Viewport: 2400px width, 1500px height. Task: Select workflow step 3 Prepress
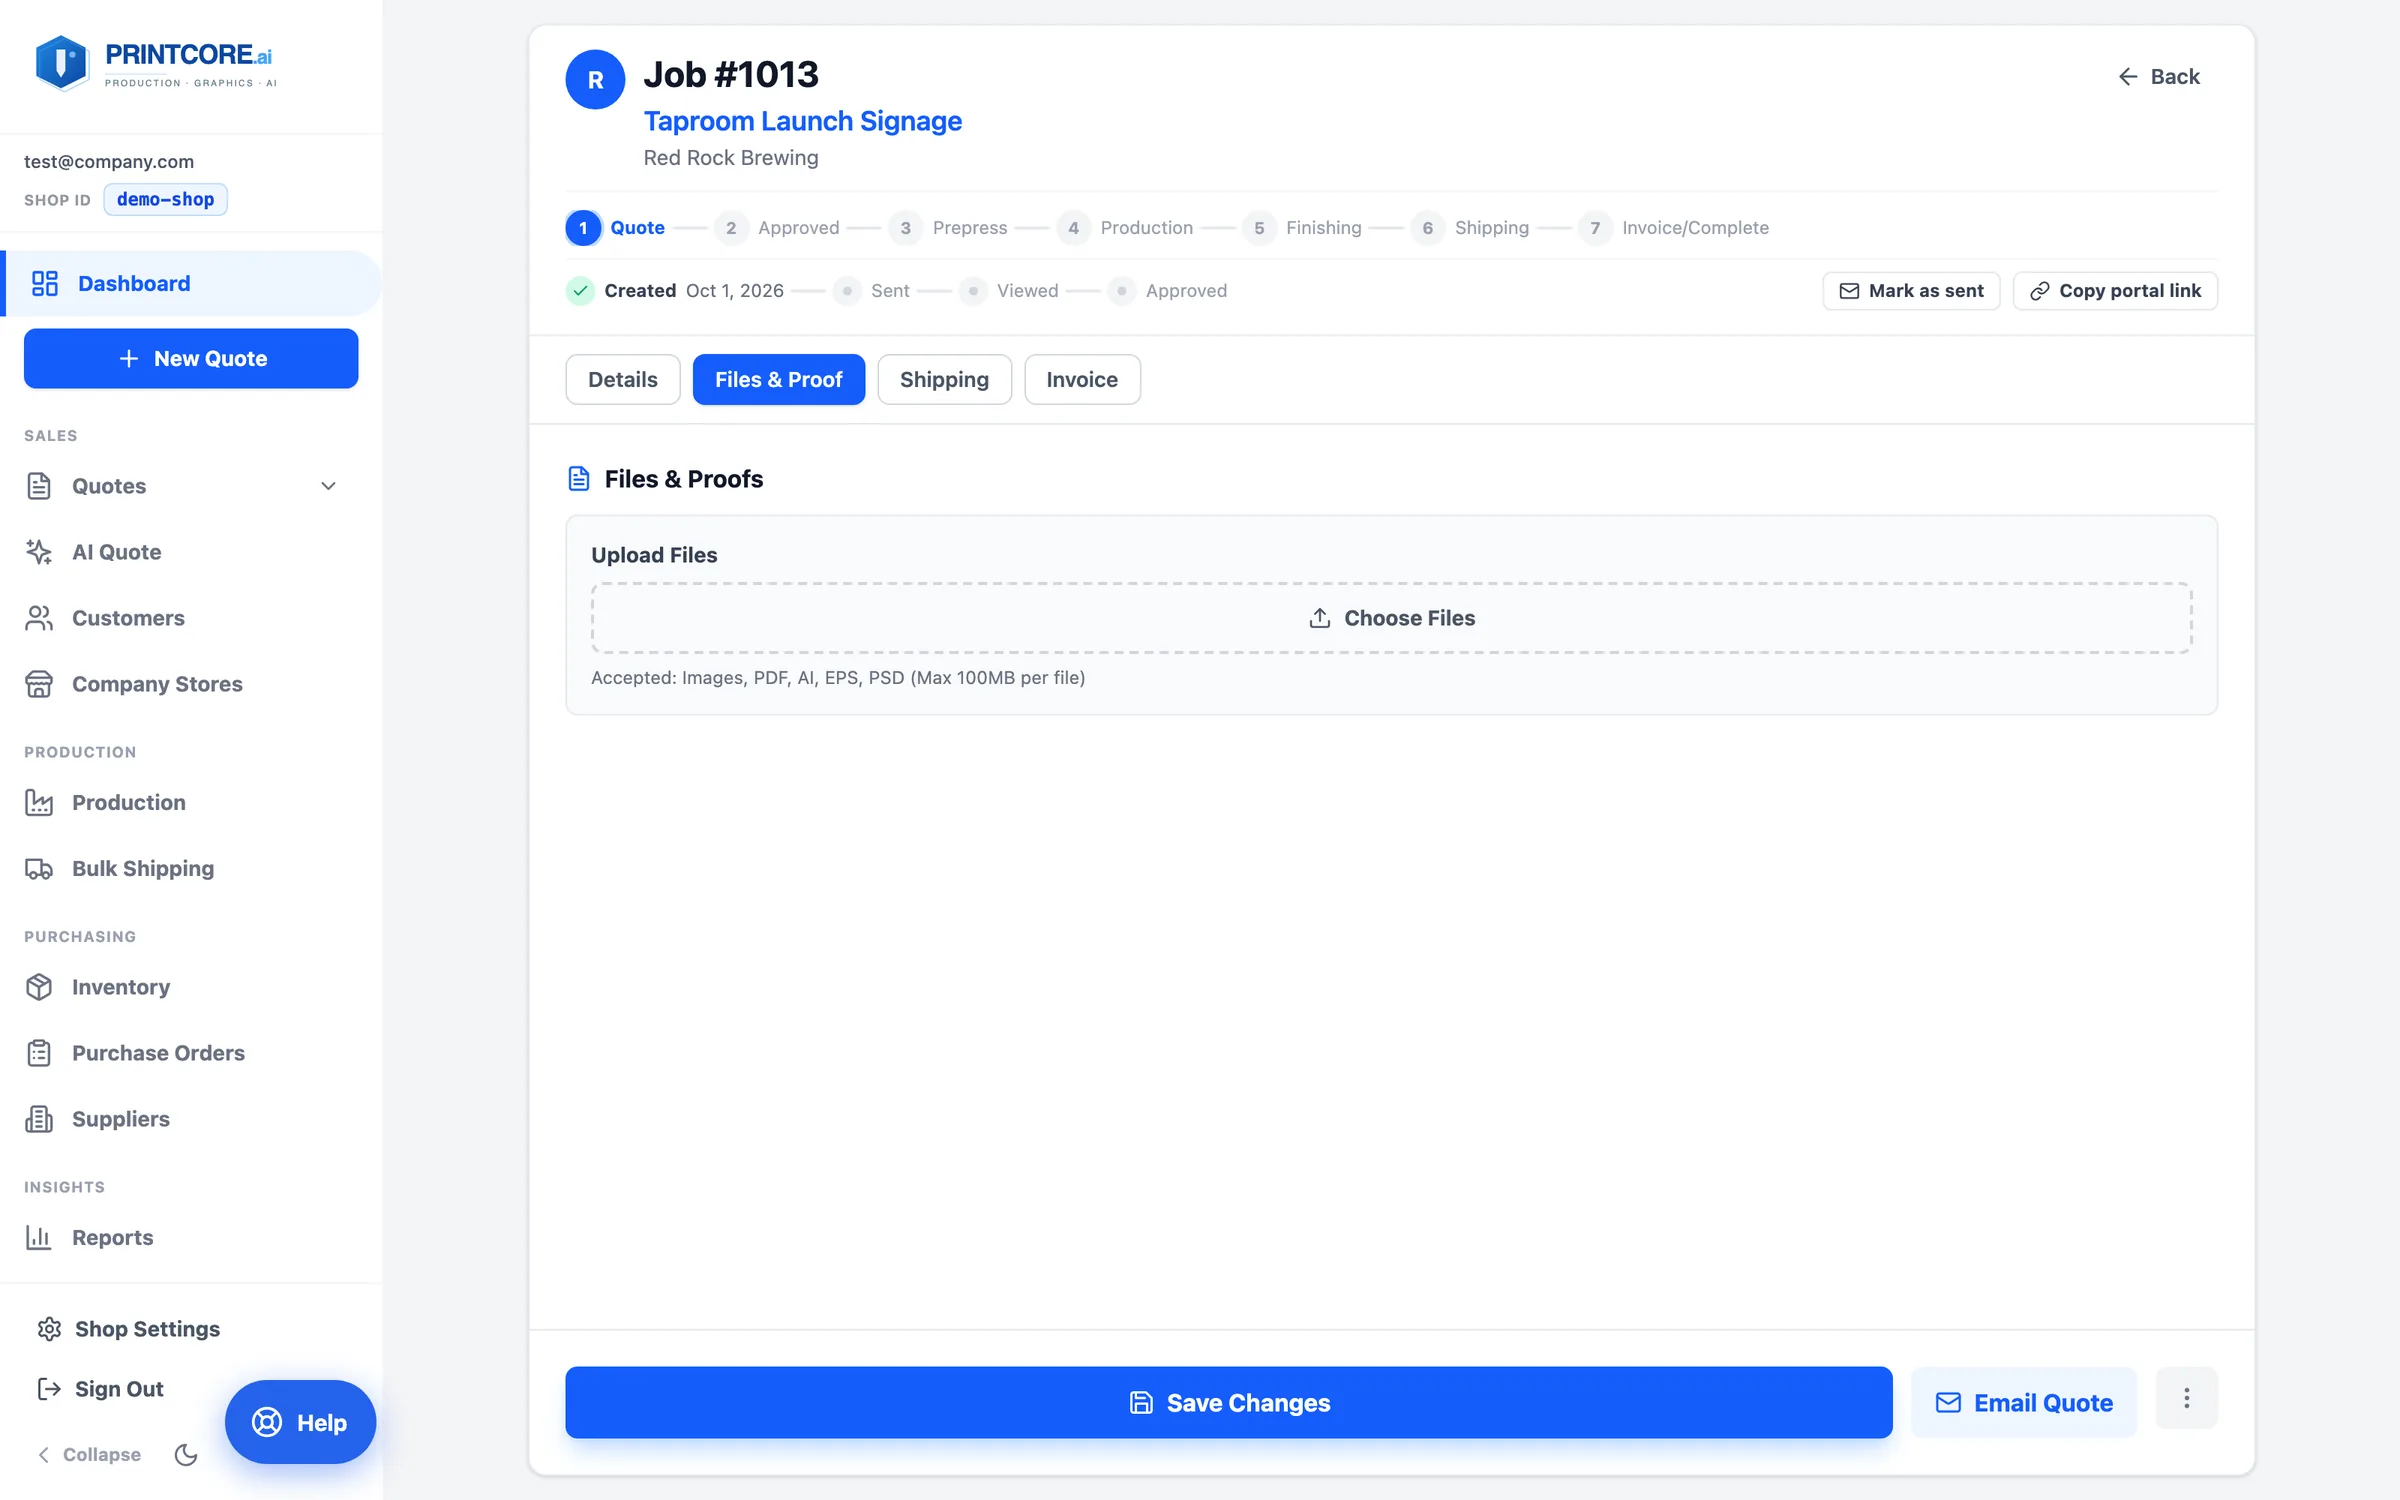(948, 228)
